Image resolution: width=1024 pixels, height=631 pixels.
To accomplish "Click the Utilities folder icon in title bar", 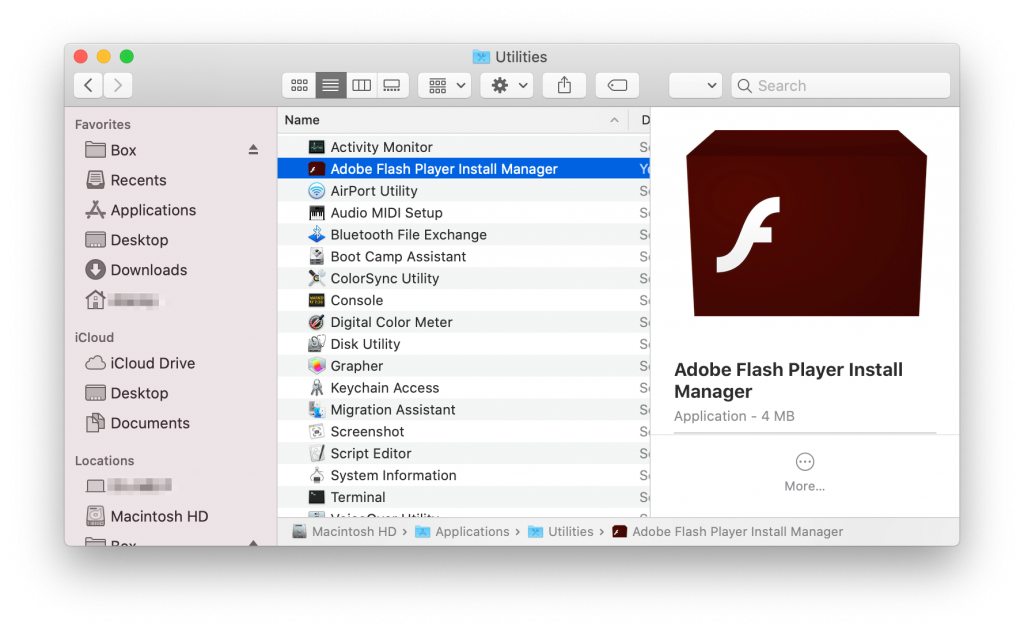I will click(x=481, y=57).
